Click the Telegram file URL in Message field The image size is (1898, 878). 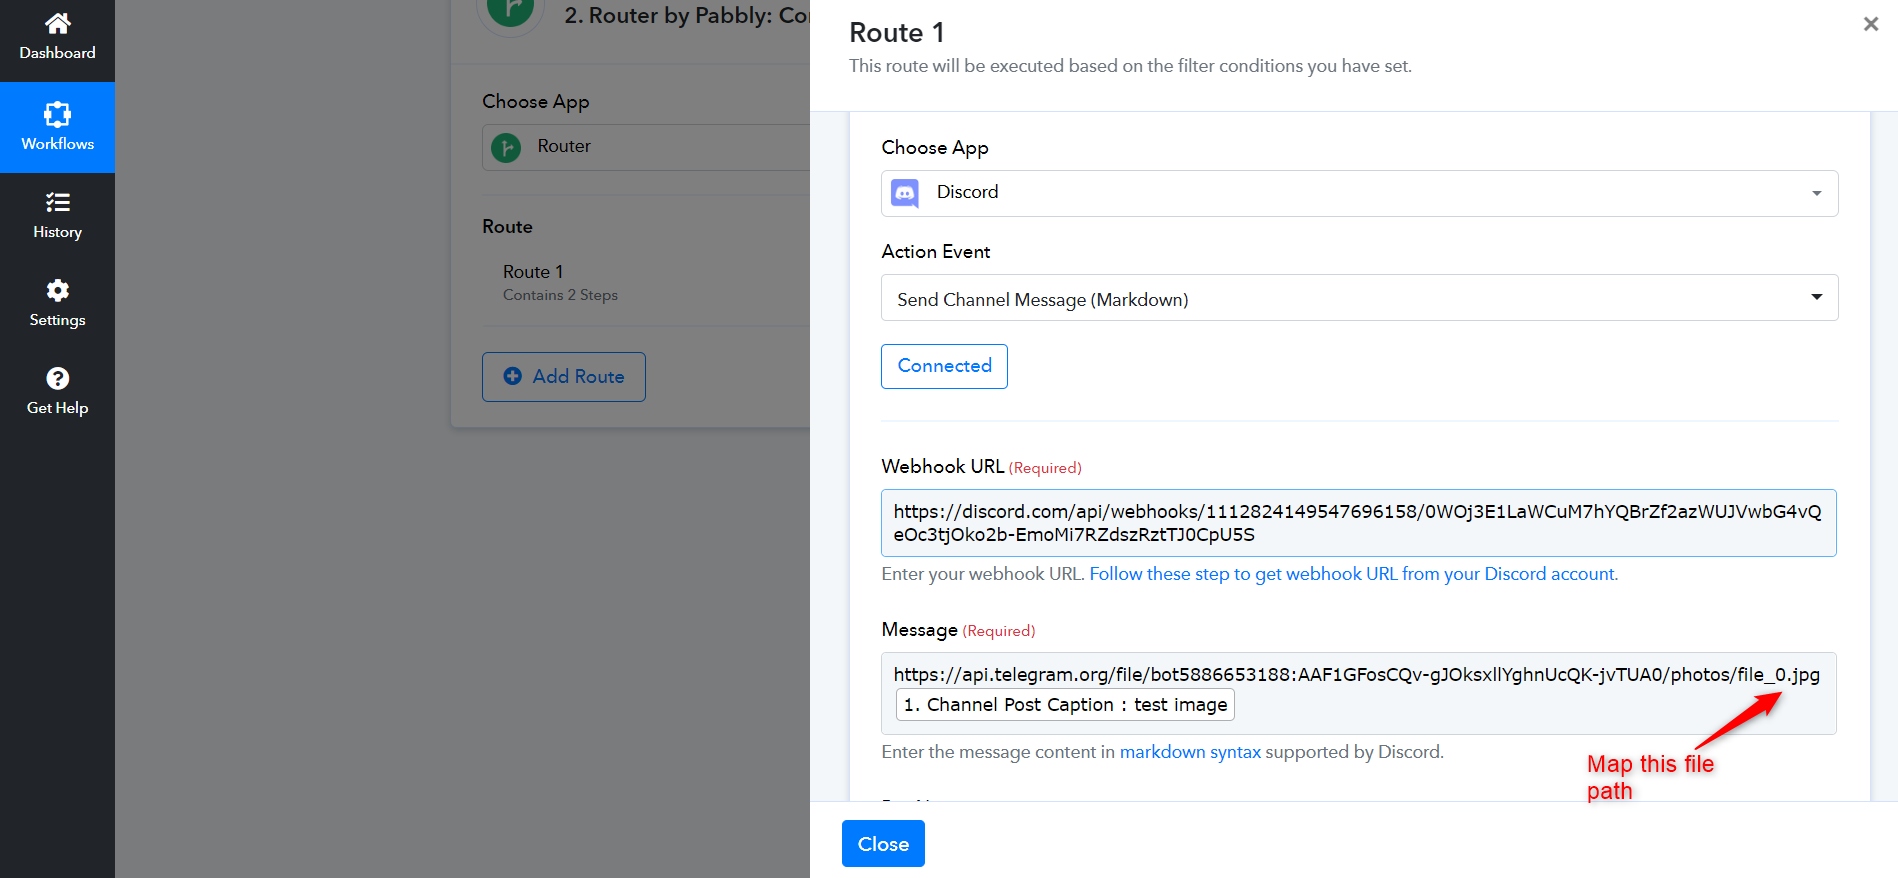coord(1356,675)
